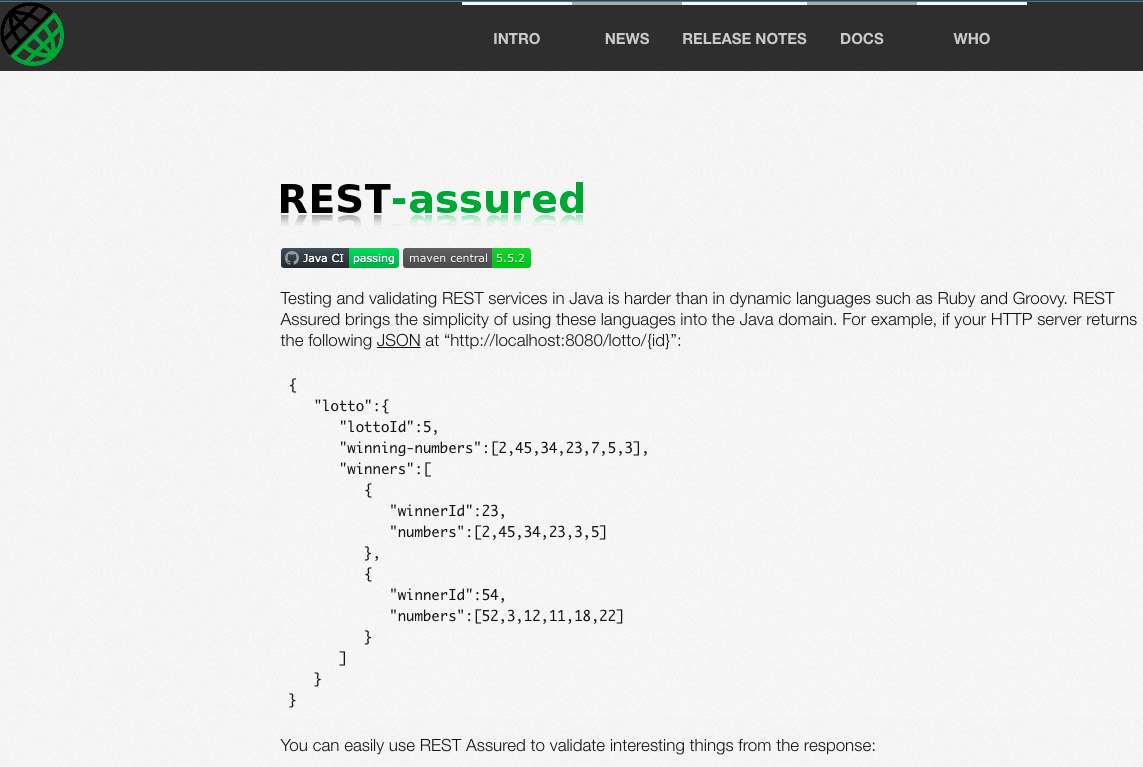Screen dimensions: 1143x767
Task: Open the NEWS section from the navigation
Action: (x=627, y=39)
